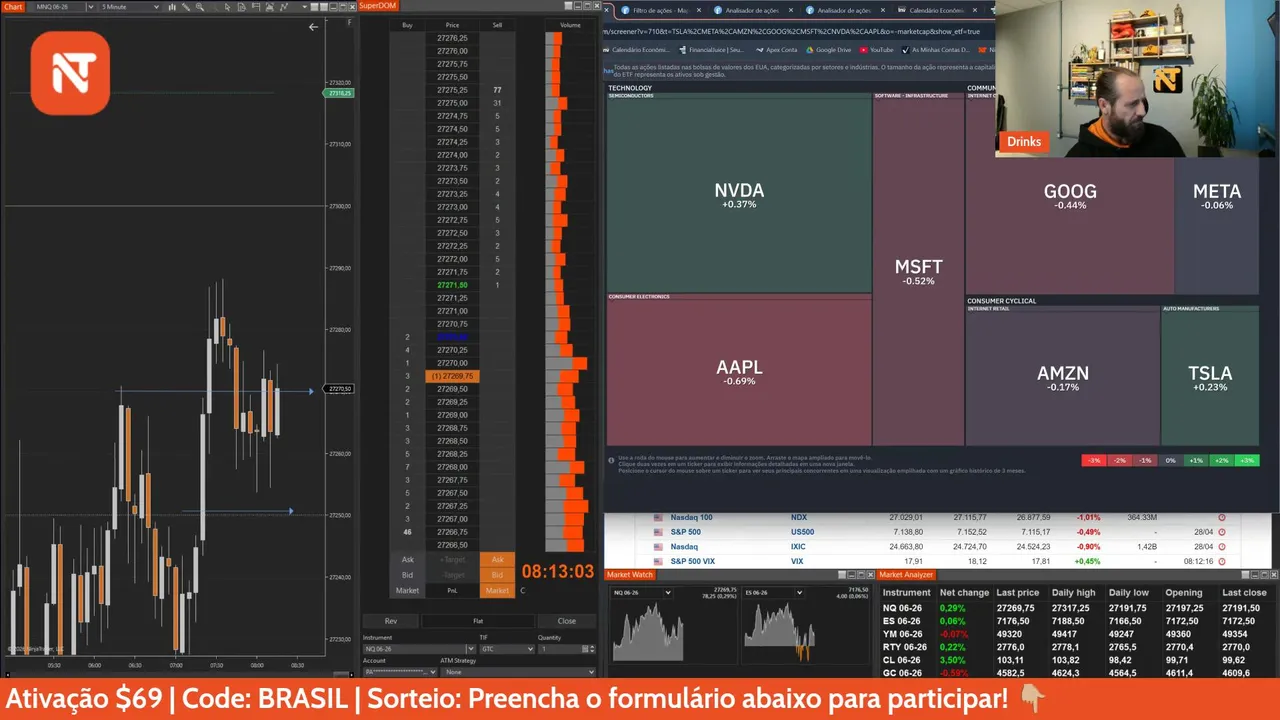Select the CL 06-26 row in Market Analyzer

click(1076, 660)
